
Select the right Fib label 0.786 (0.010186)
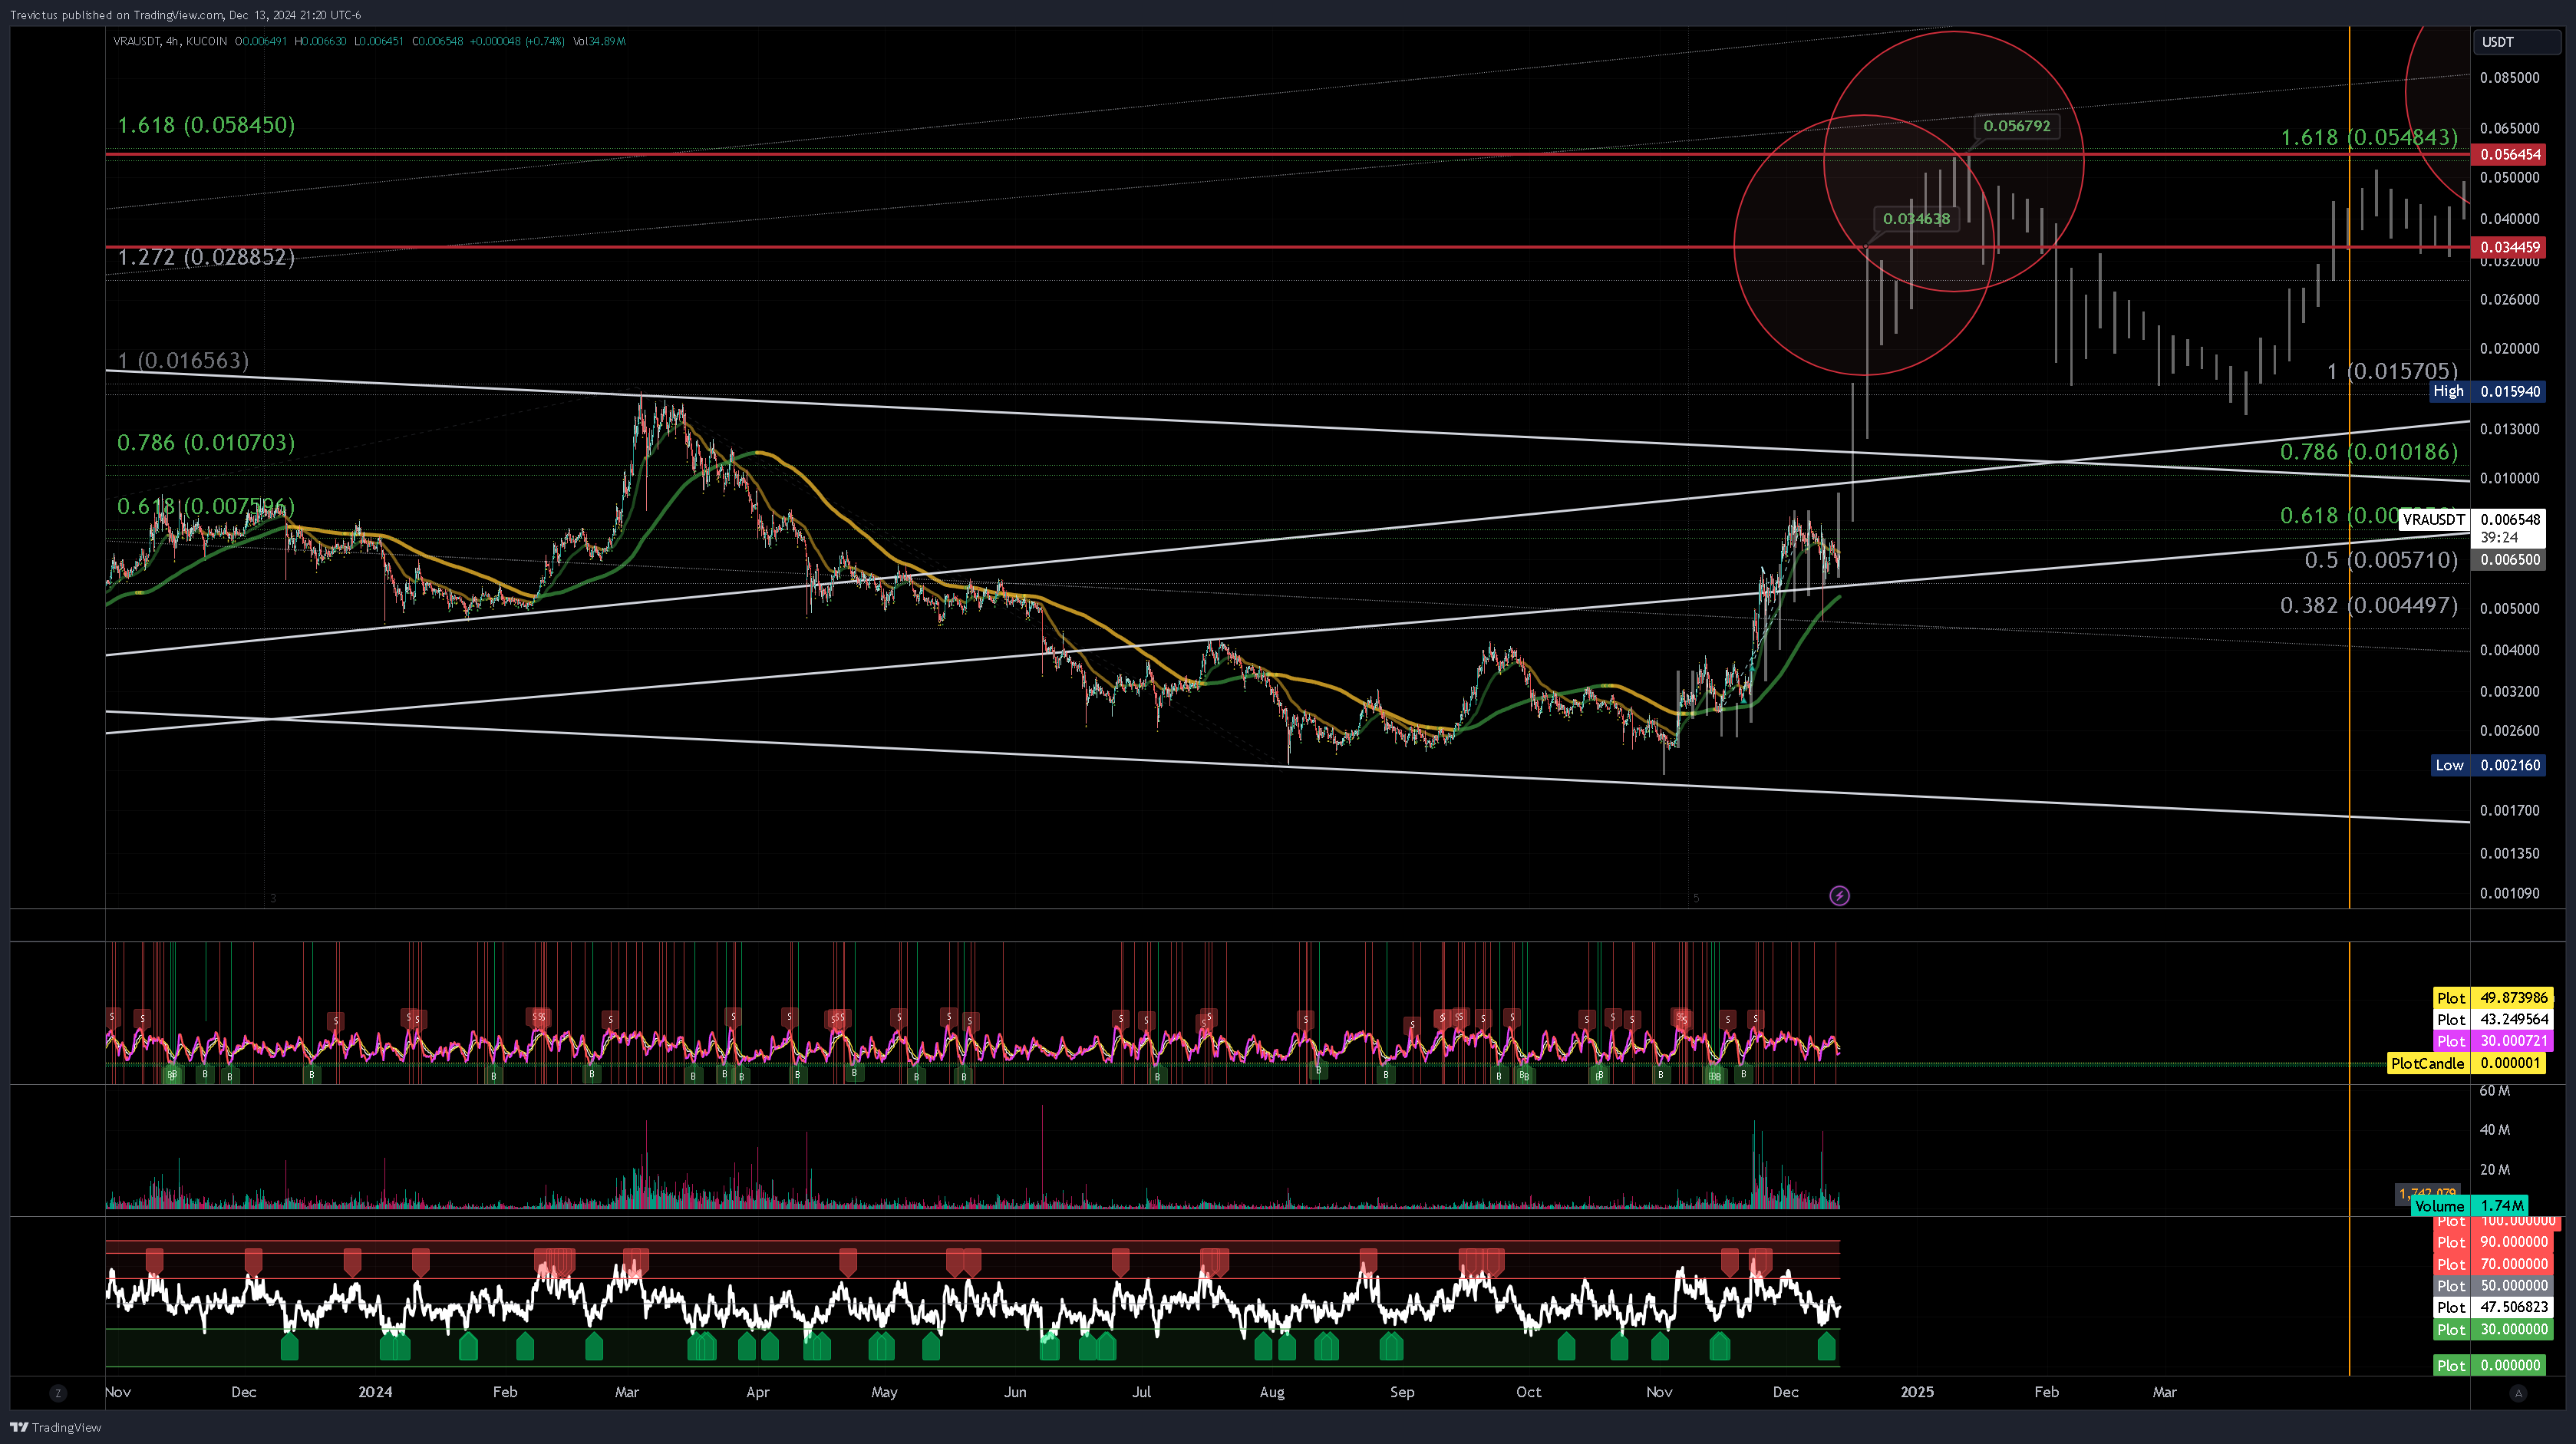click(x=2369, y=452)
